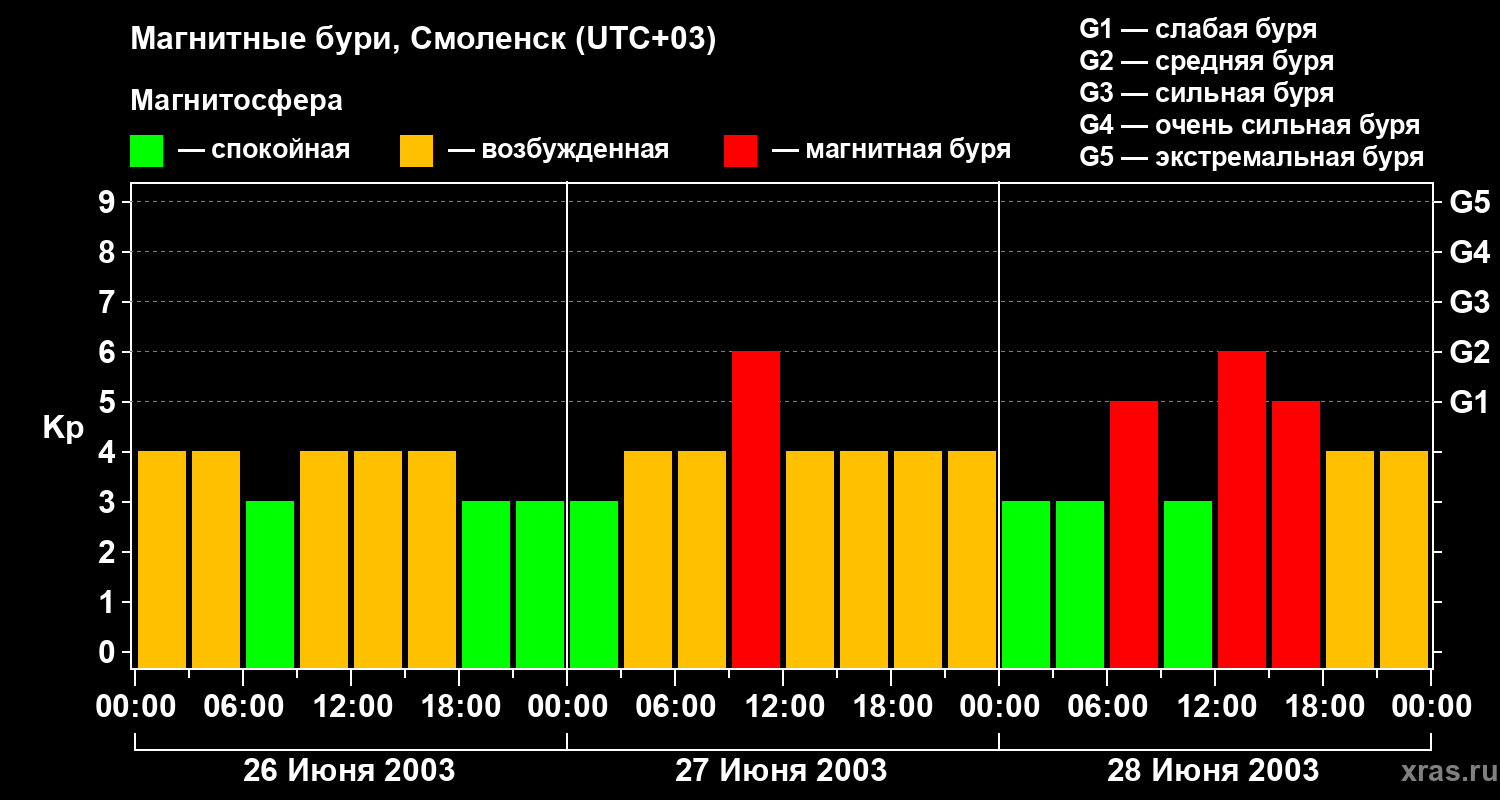The width and height of the screenshot is (1500, 800).
Task: Click the yellow 'возбужденная' legend swatch
Action: click(416, 151)
